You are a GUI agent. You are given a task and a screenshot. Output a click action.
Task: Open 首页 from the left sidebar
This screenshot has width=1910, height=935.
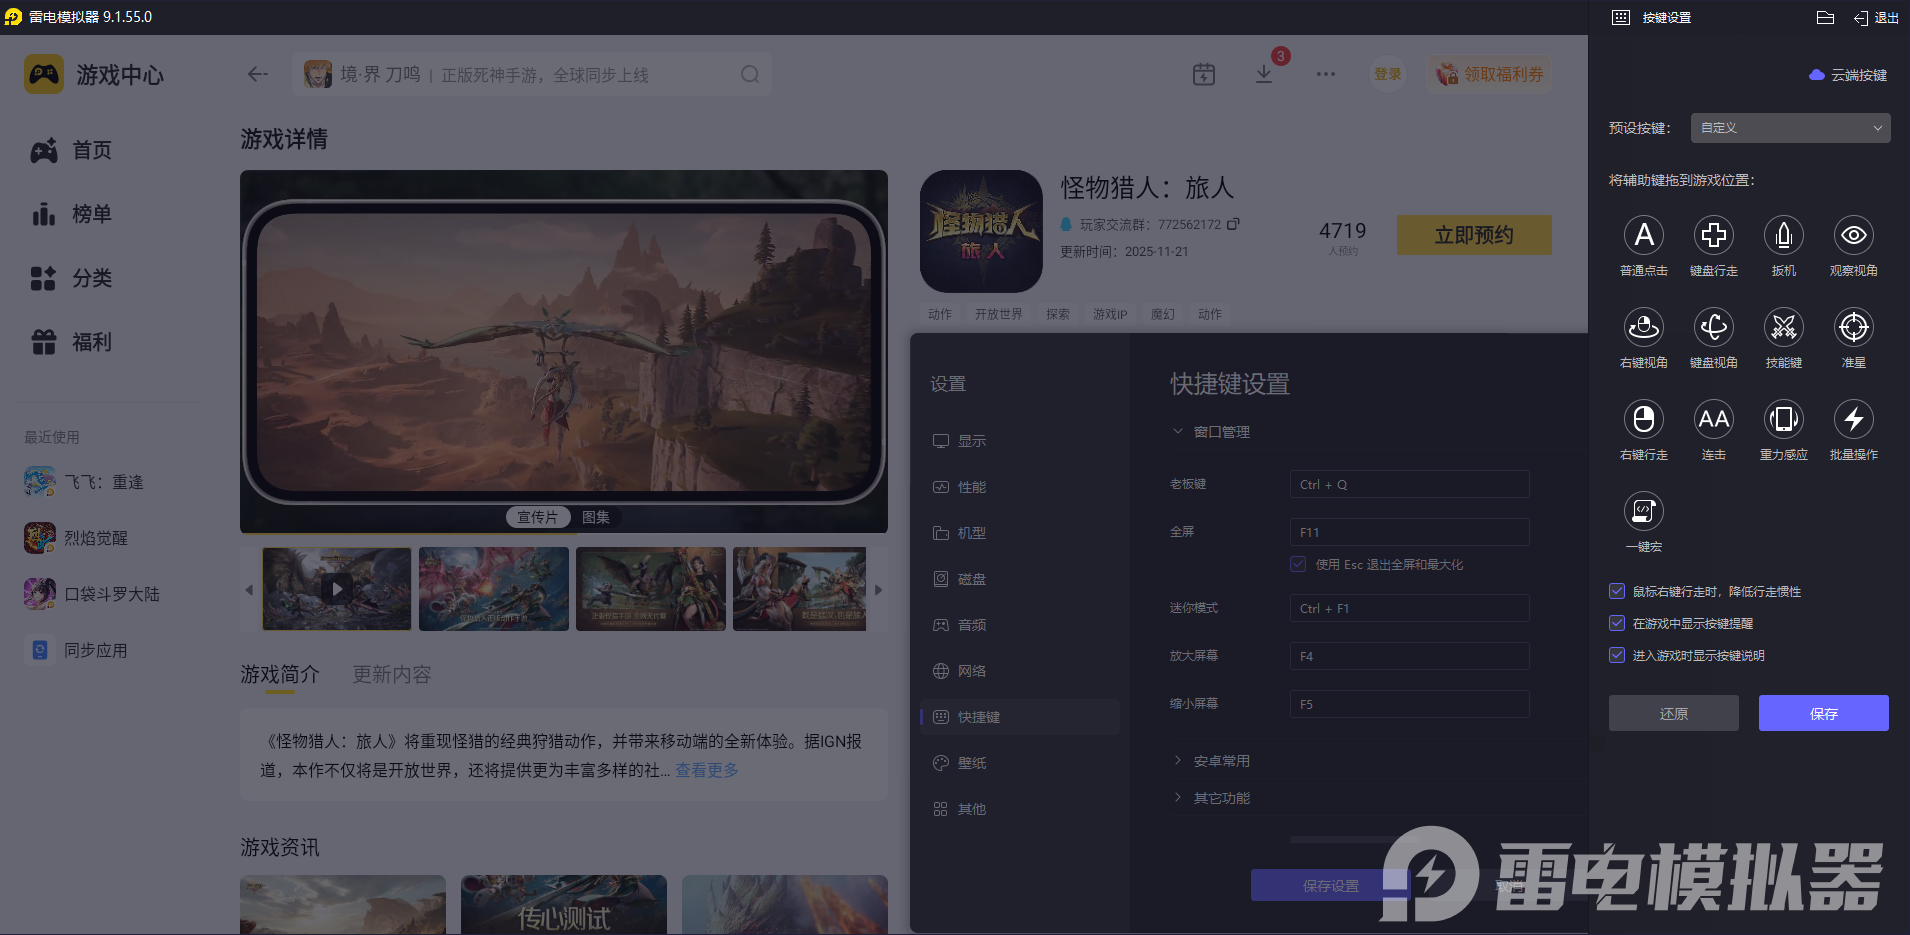click(x=91, y=150)
